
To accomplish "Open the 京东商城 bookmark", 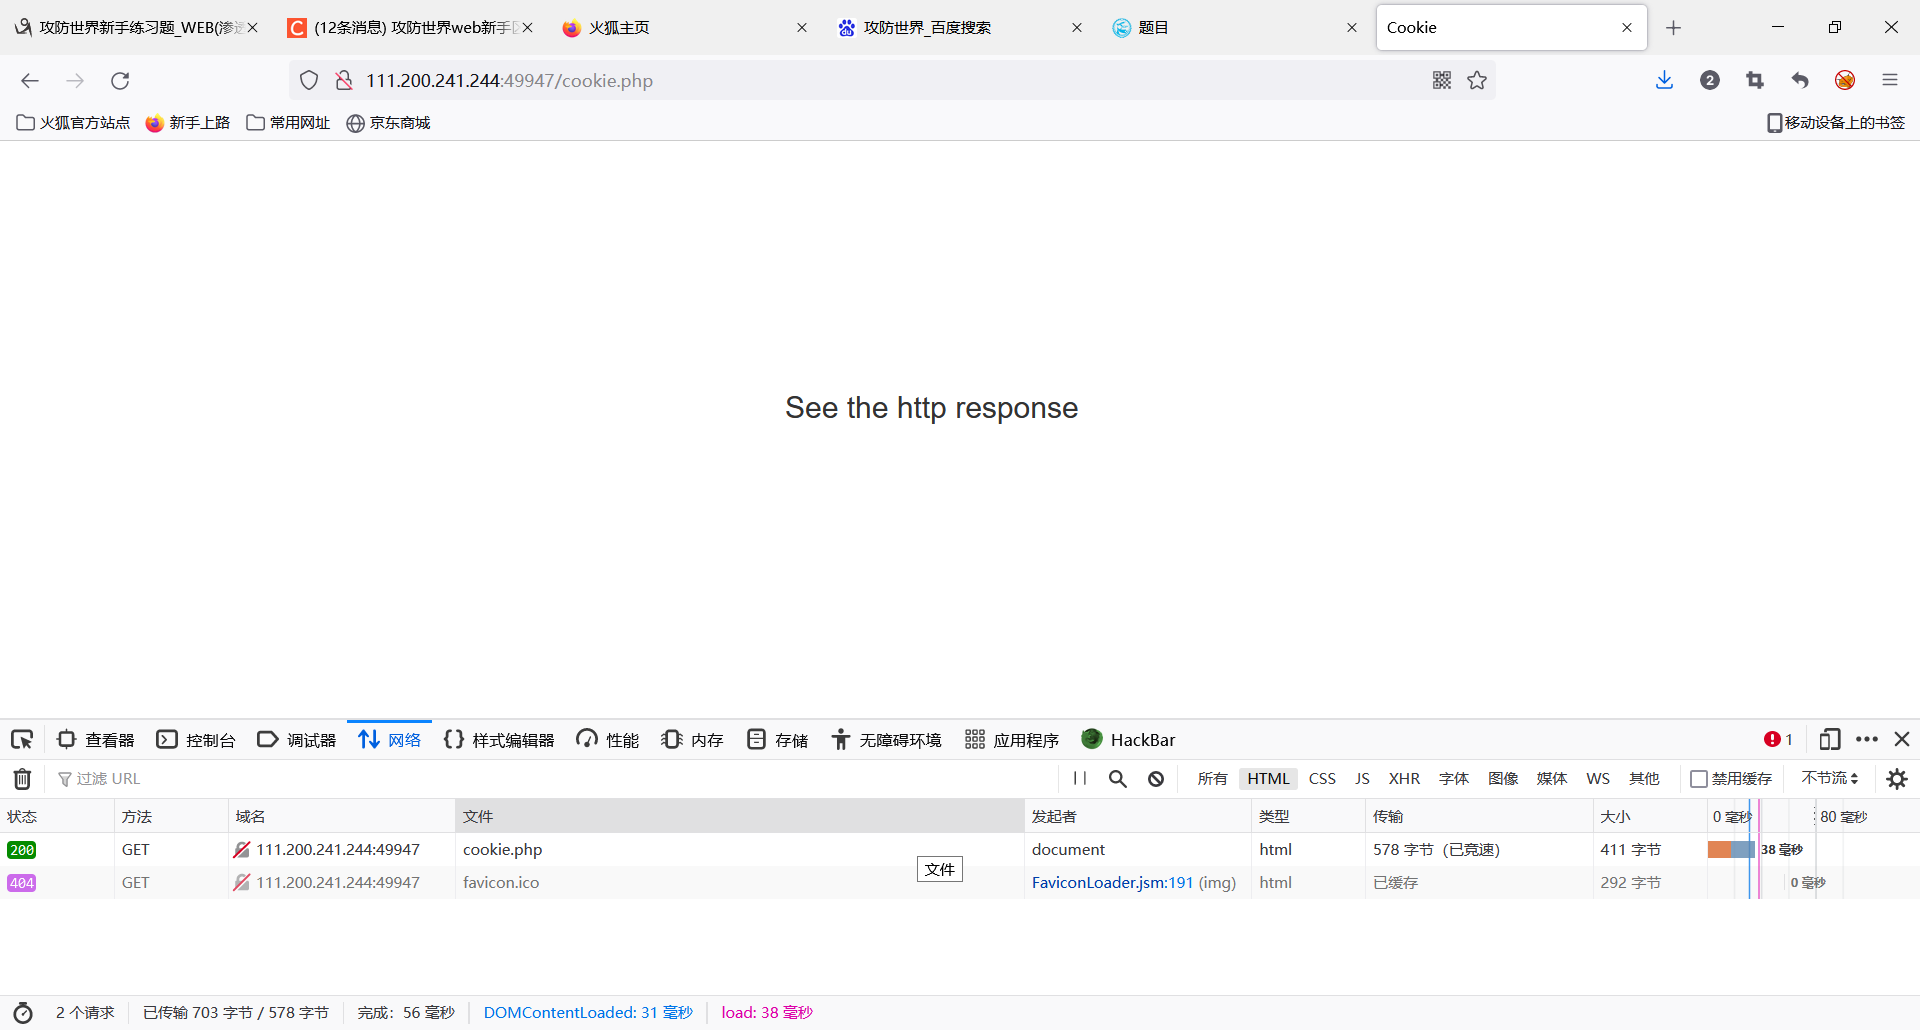I will pyautogui.click(x=388, y=122).
